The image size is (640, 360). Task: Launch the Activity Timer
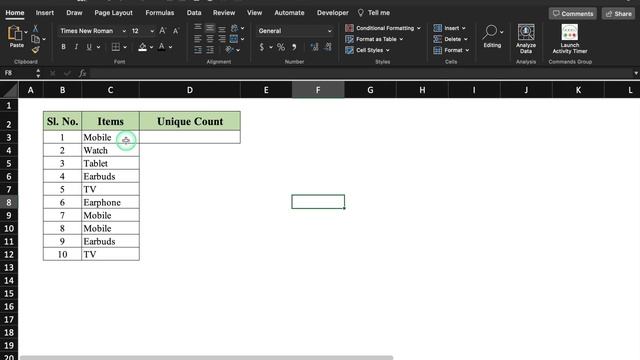pyautogui.click(x=570, y=38)
